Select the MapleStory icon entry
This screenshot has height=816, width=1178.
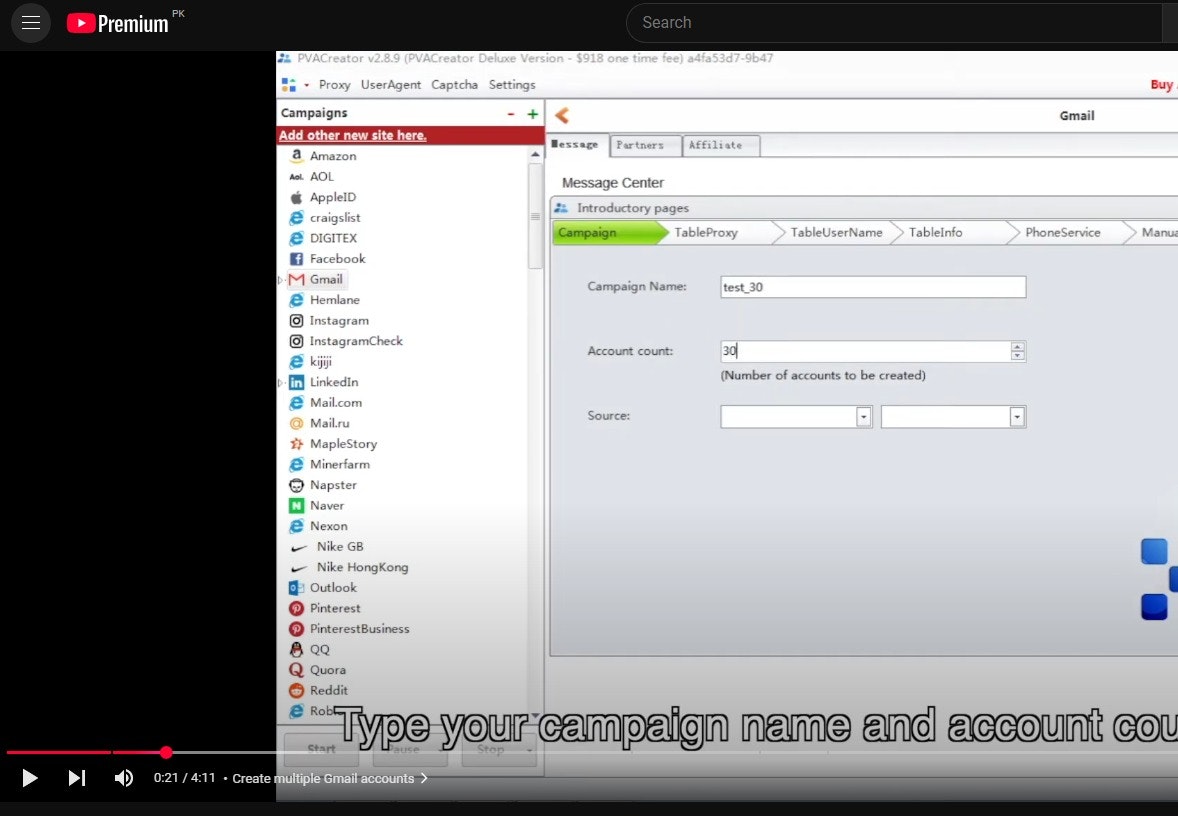297,444
